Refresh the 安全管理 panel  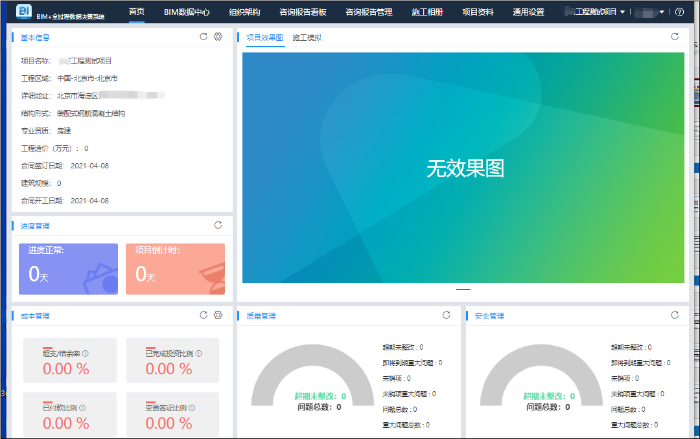click(x=675, y=315)
